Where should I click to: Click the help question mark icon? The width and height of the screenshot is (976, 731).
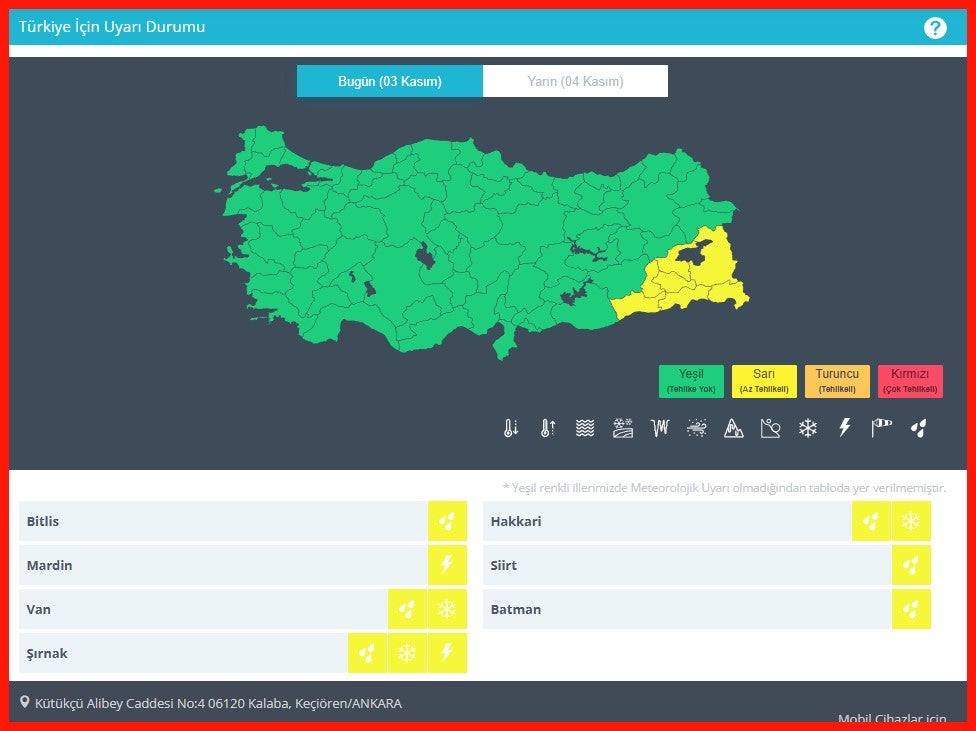pyautogui.click(x=935, y=28)
